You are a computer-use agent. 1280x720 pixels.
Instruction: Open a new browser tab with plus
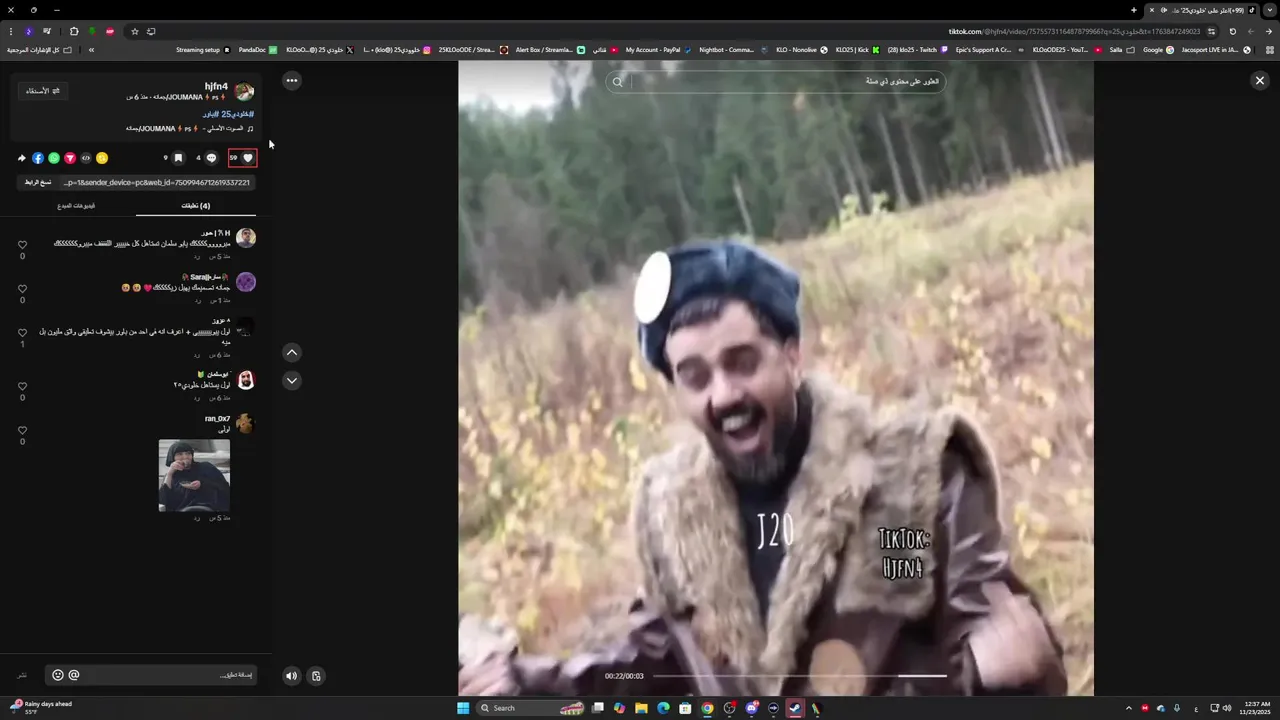pos(1134,10)
